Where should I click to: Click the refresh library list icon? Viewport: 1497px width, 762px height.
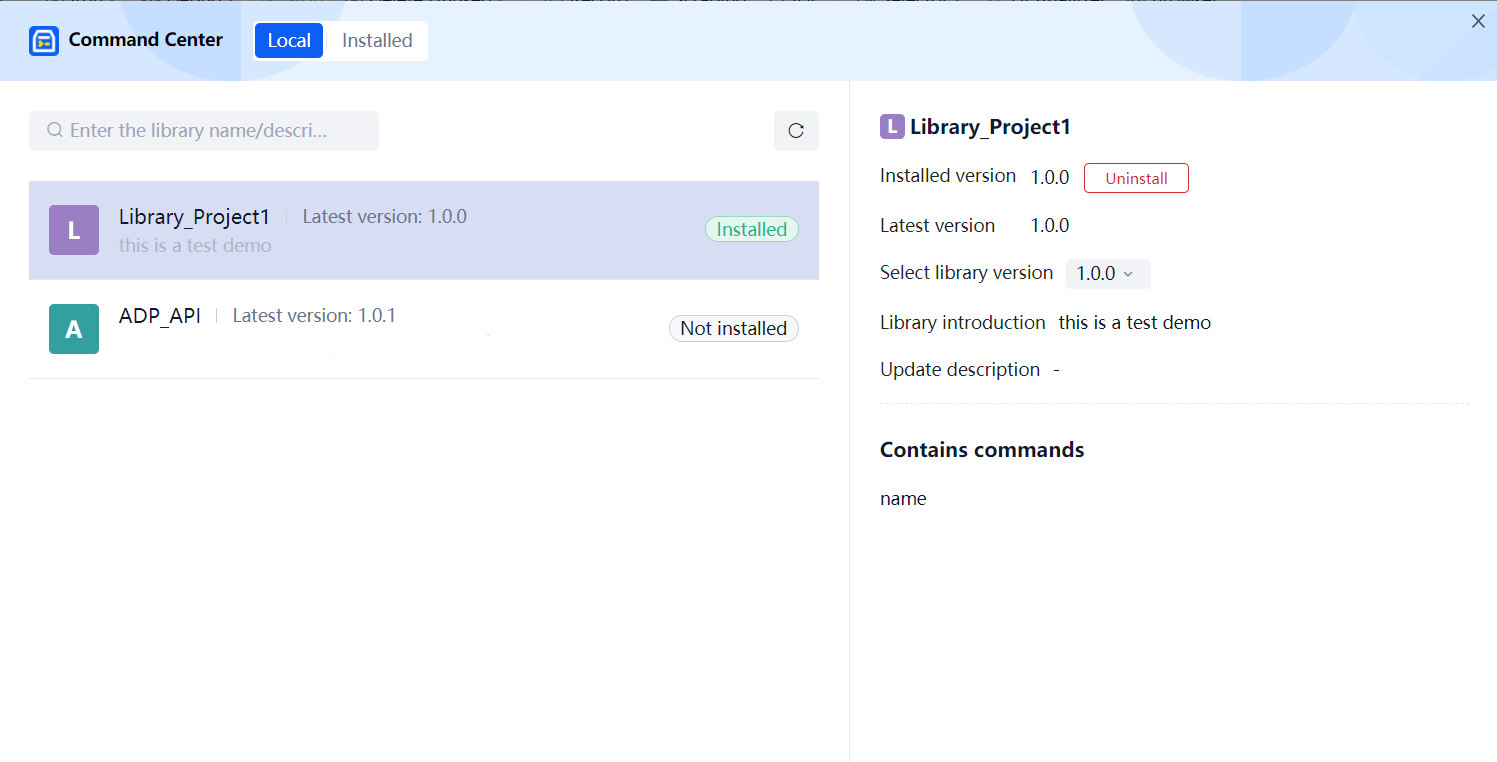tap(796, 131)
